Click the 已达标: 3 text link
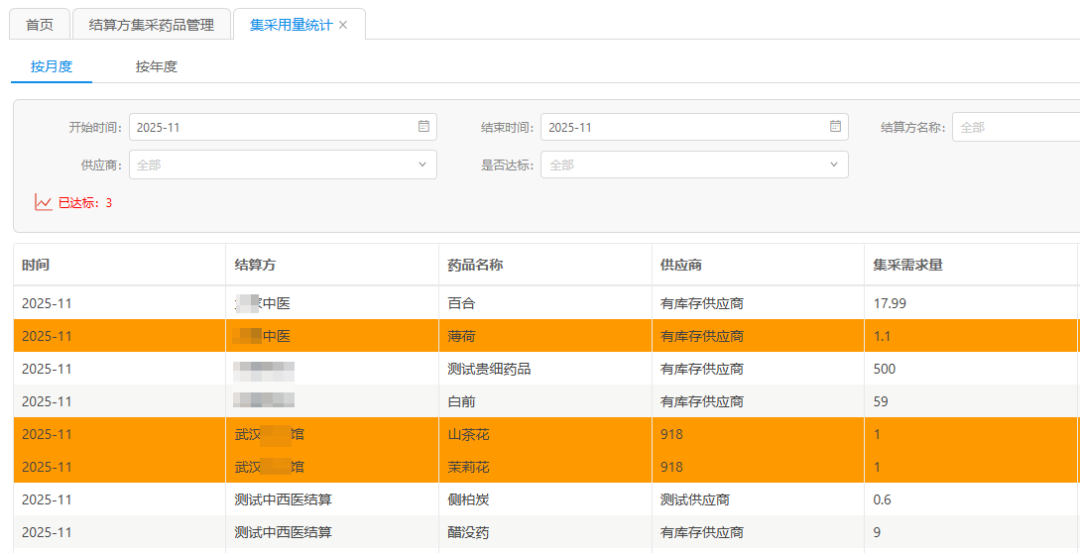The height and width of the screenshot is (553, 1080). (85, 203)
